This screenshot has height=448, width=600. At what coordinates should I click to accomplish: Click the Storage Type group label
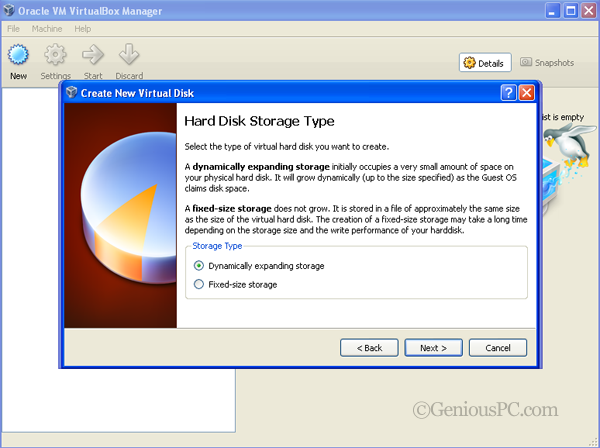(x=217, y=246)
